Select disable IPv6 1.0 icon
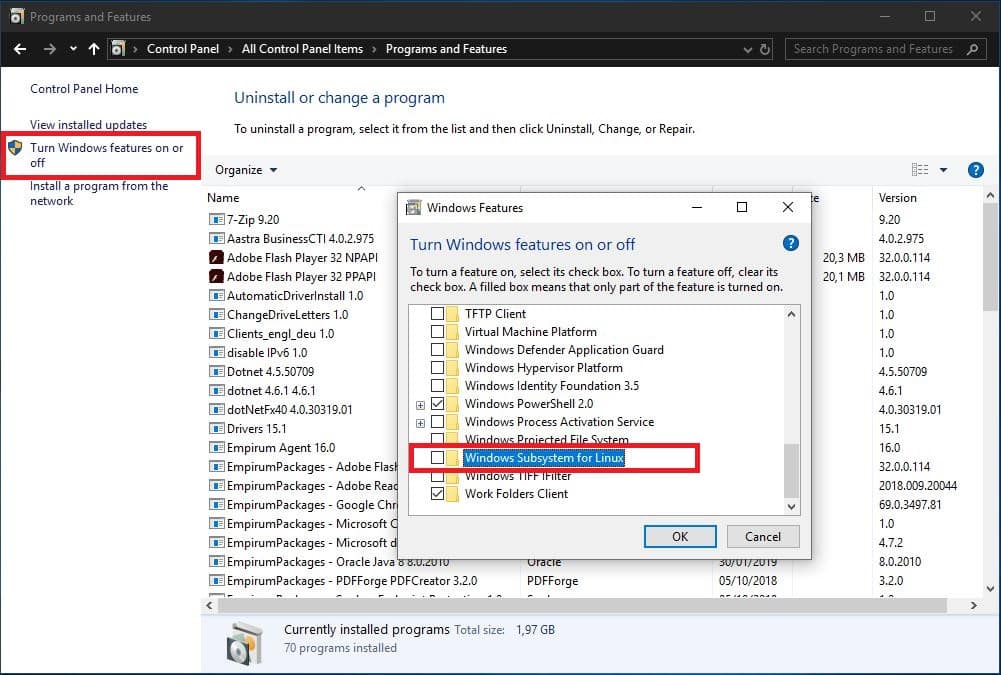The height and width of the screenshot is (675, 1001). pos(216,353)
